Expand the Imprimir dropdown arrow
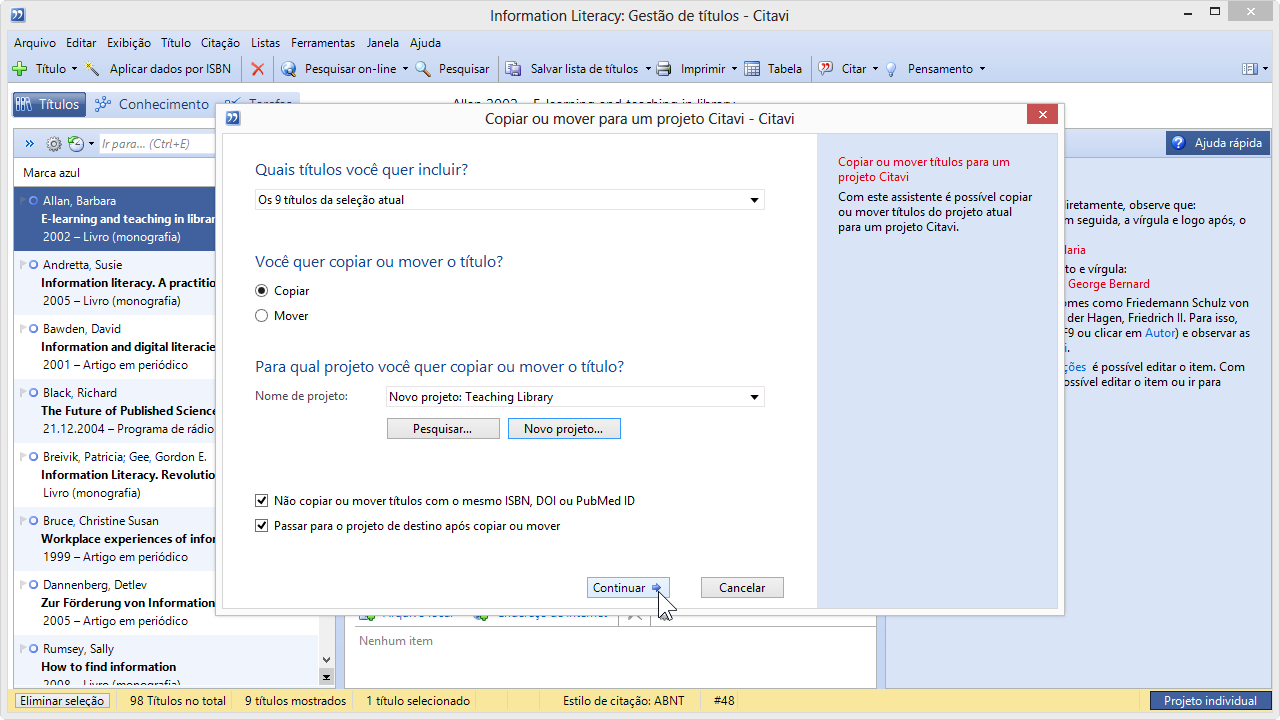The width and height of the screenshot is (1280, 720). pos(734,69)
